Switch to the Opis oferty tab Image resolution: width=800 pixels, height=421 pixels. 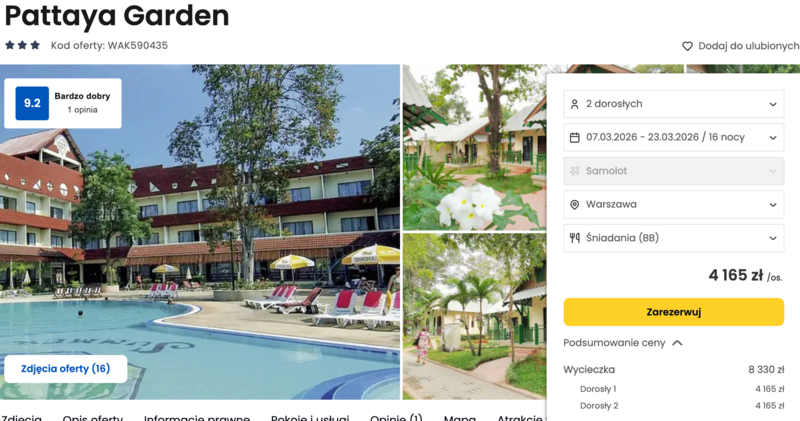point(93,417)
